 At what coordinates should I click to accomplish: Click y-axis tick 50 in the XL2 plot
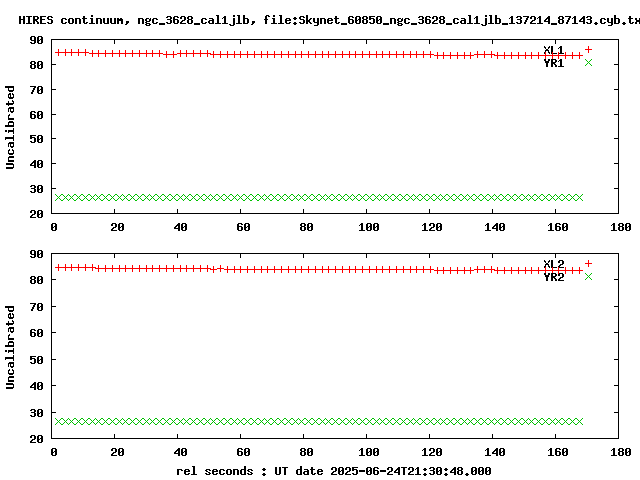click(x=36, y=360)
